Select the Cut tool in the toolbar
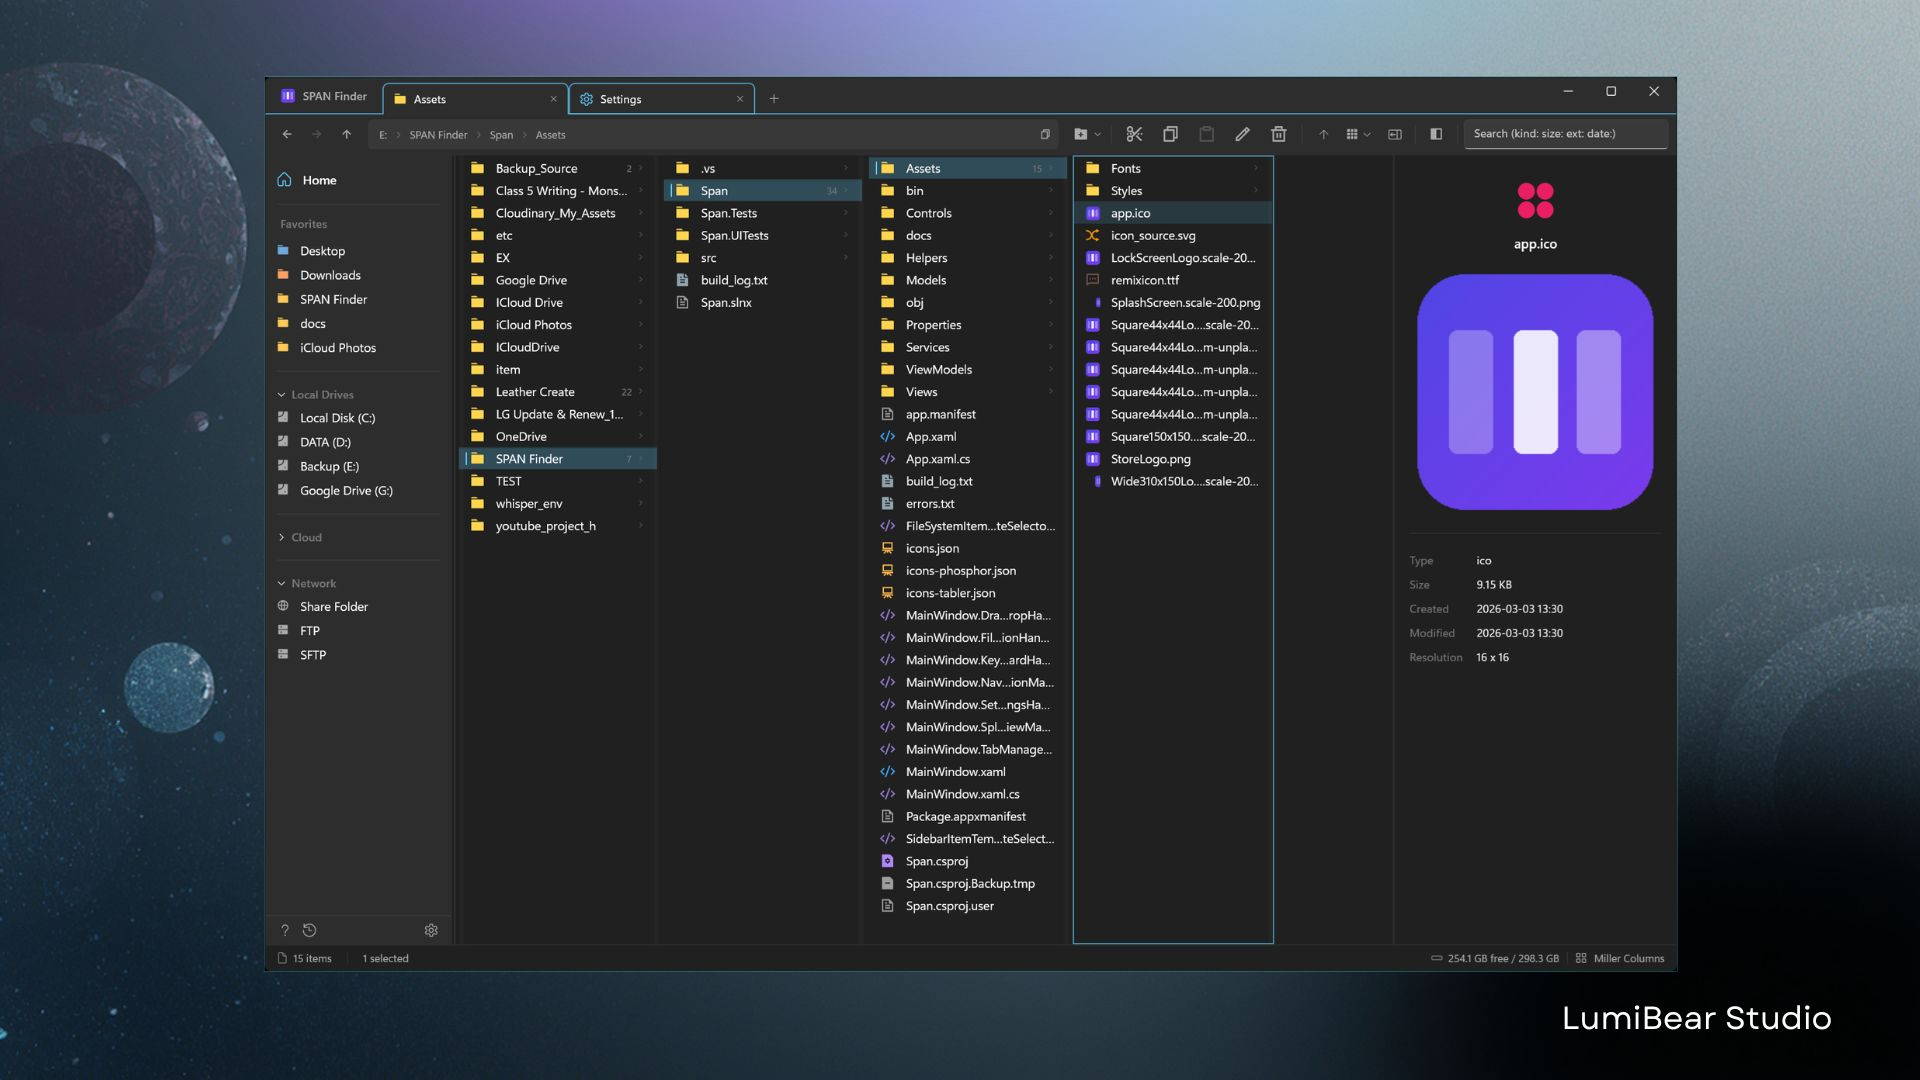Image resolution: width=1920 pixels, height=1080 pixels. 1134,133
